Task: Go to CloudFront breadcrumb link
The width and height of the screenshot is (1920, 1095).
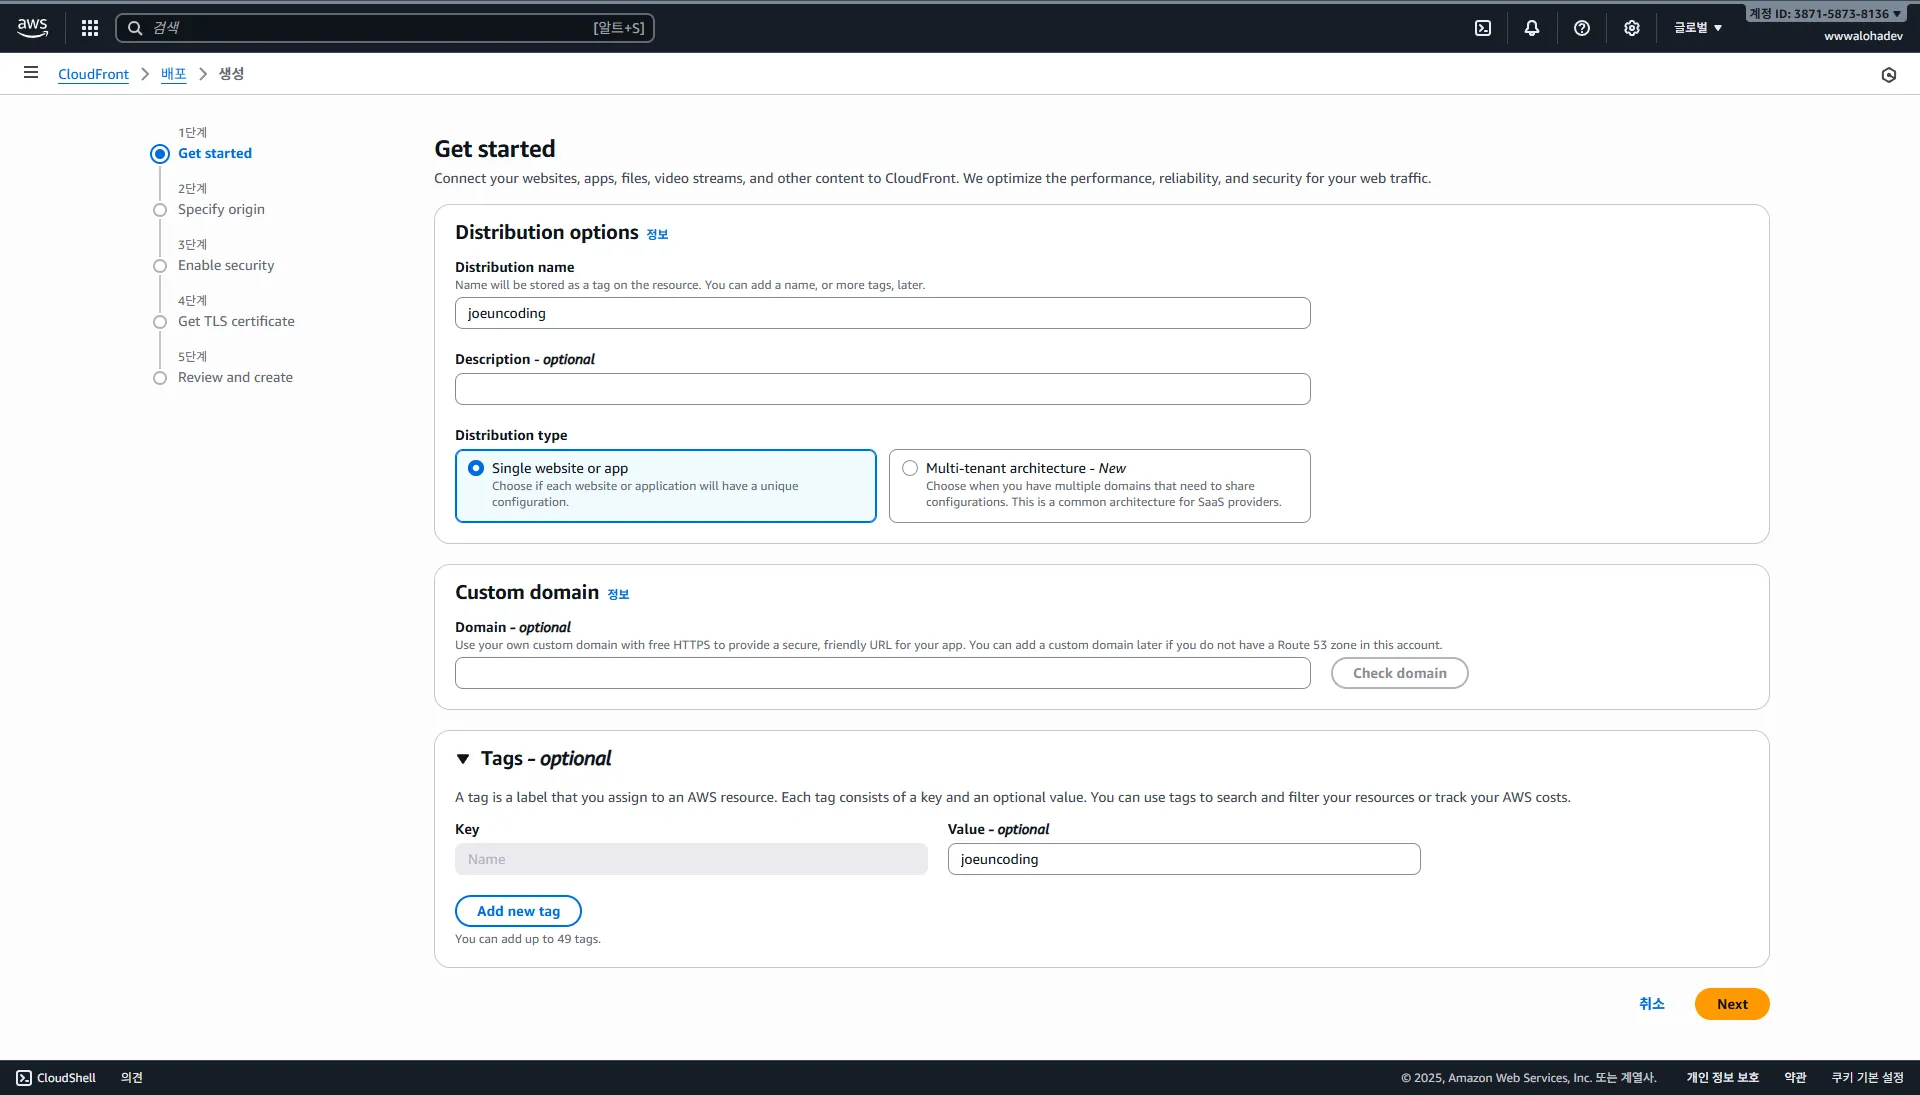Action: [x=93, y=74]
